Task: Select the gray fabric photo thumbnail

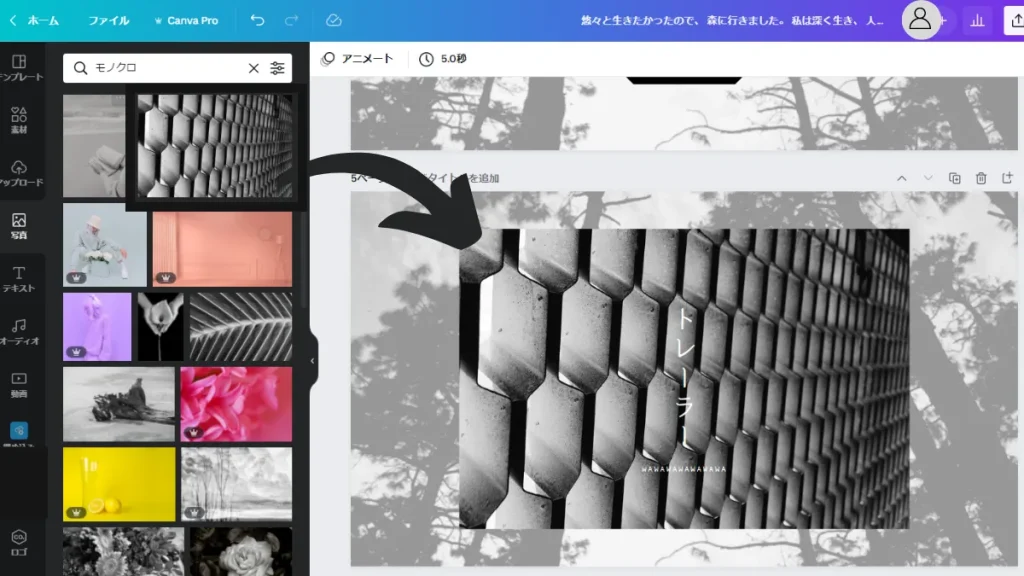Action: [94, 145]
